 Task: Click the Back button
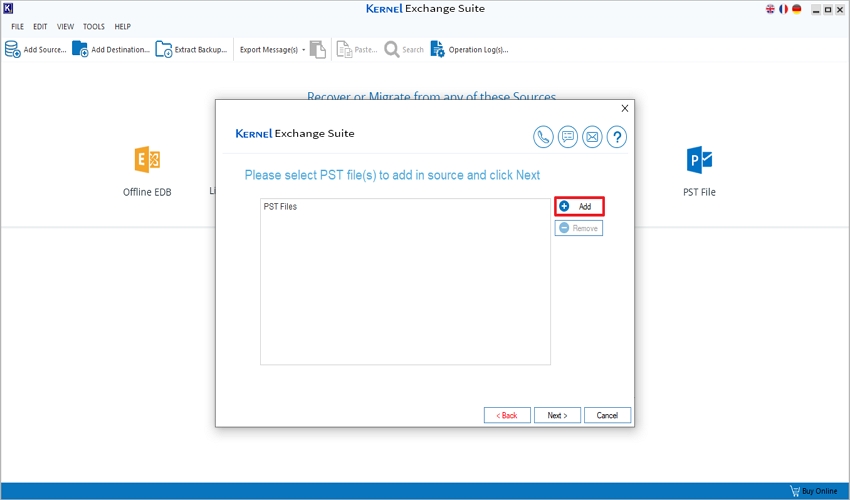click(x=507, y=415)
